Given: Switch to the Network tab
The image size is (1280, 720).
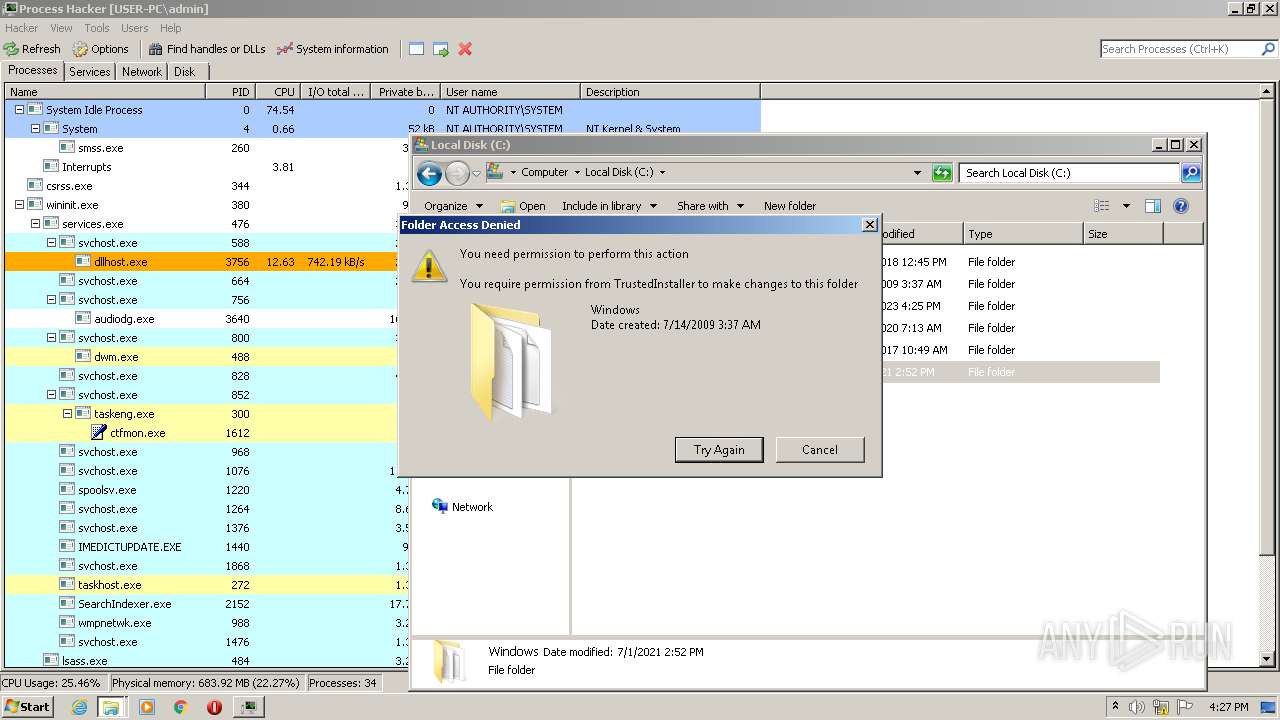Looking at the screenshot, I should [142, 72].
